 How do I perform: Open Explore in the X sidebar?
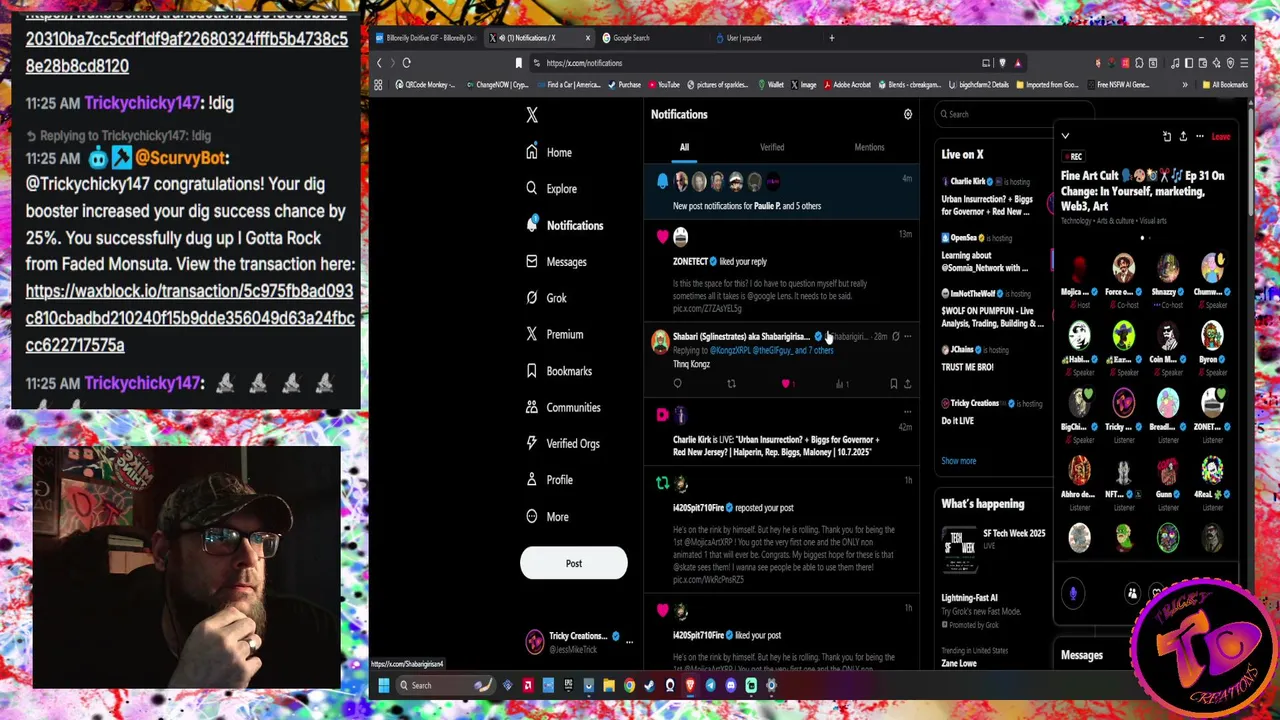point(551,188)
